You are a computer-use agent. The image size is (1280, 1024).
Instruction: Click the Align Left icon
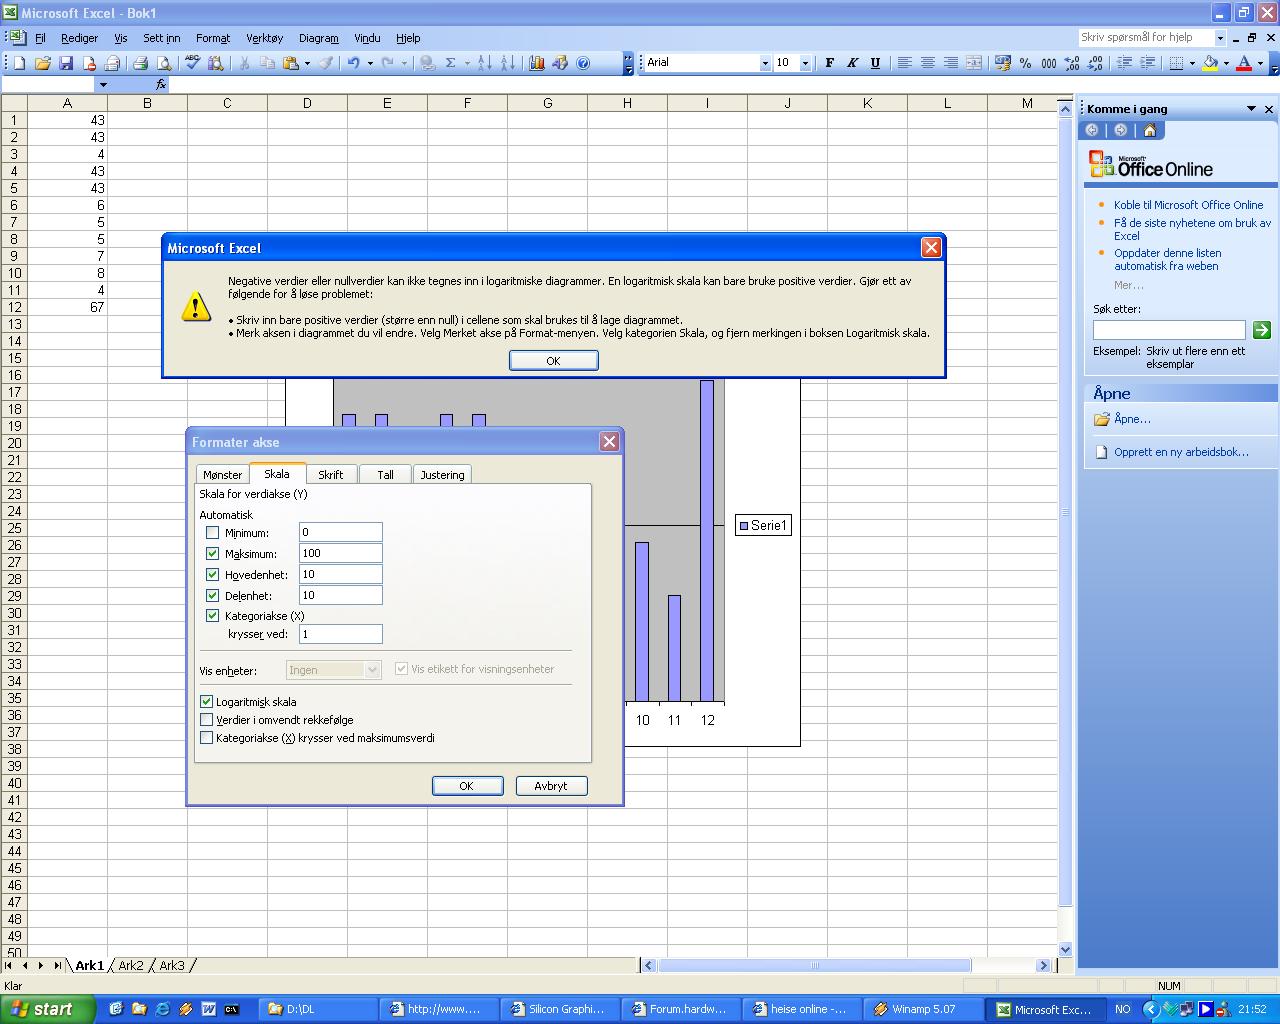(904, 63)
